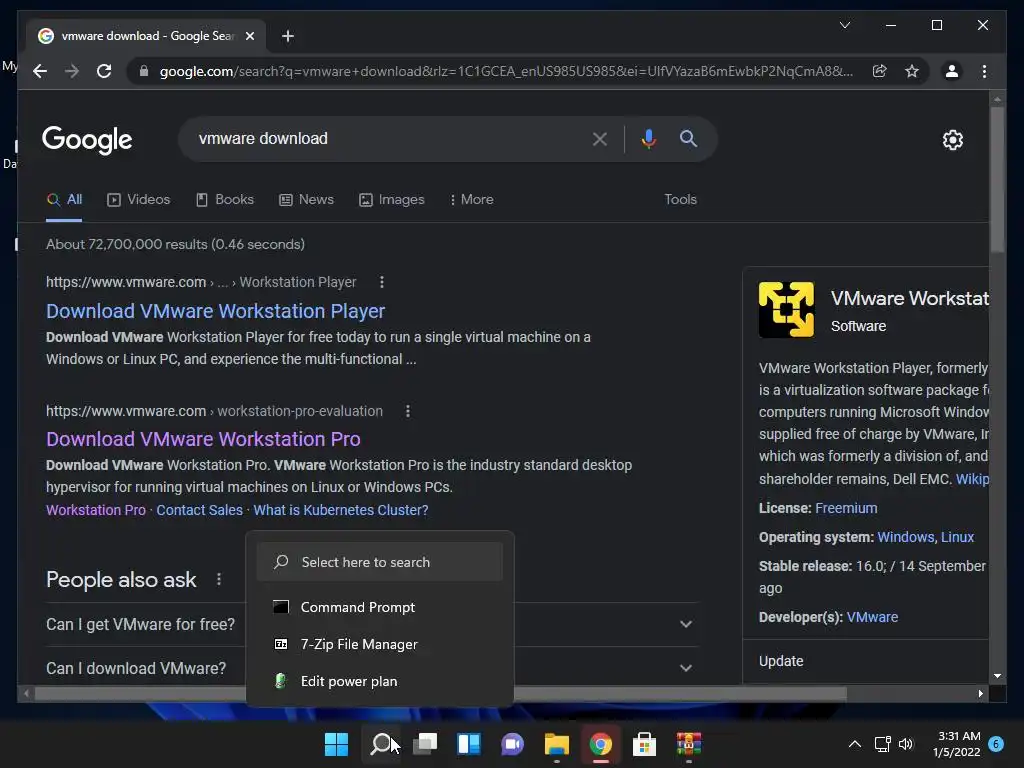Click the horizontal scrollbar right arrow
The image size is (1024, 768).
pyautogui.click(x=981, y=694)
